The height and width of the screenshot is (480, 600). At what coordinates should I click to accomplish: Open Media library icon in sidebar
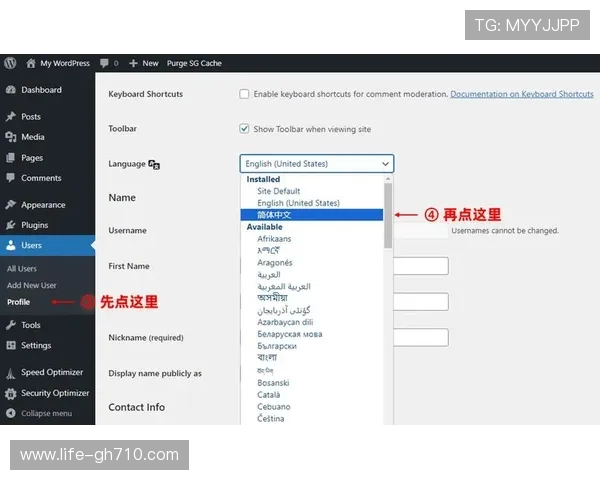click(x=10, y=137)
